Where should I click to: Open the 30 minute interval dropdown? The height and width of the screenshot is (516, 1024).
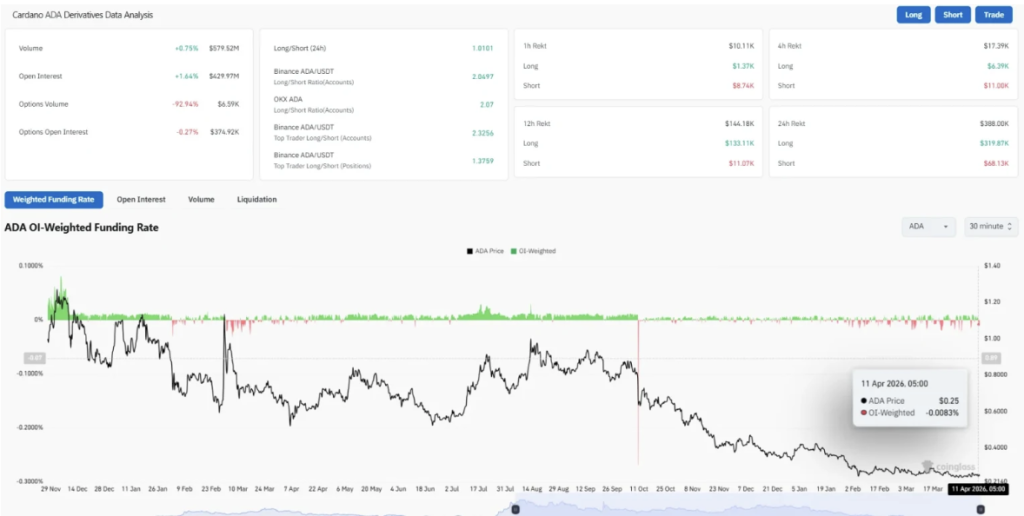pyautogui.click(x=990, y=227)
